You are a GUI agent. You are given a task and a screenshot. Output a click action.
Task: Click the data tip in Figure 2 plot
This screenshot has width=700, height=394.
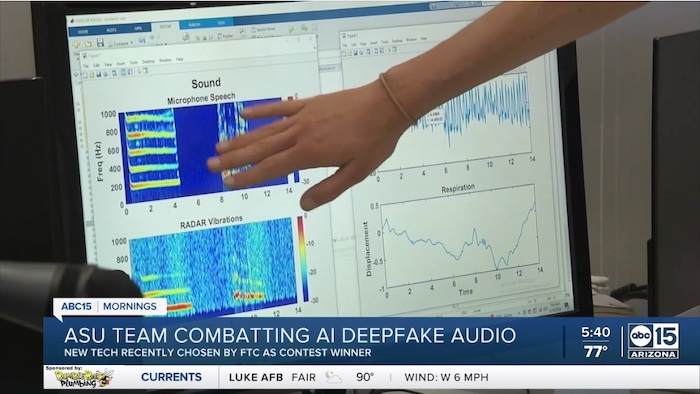[x=434, y=117]
